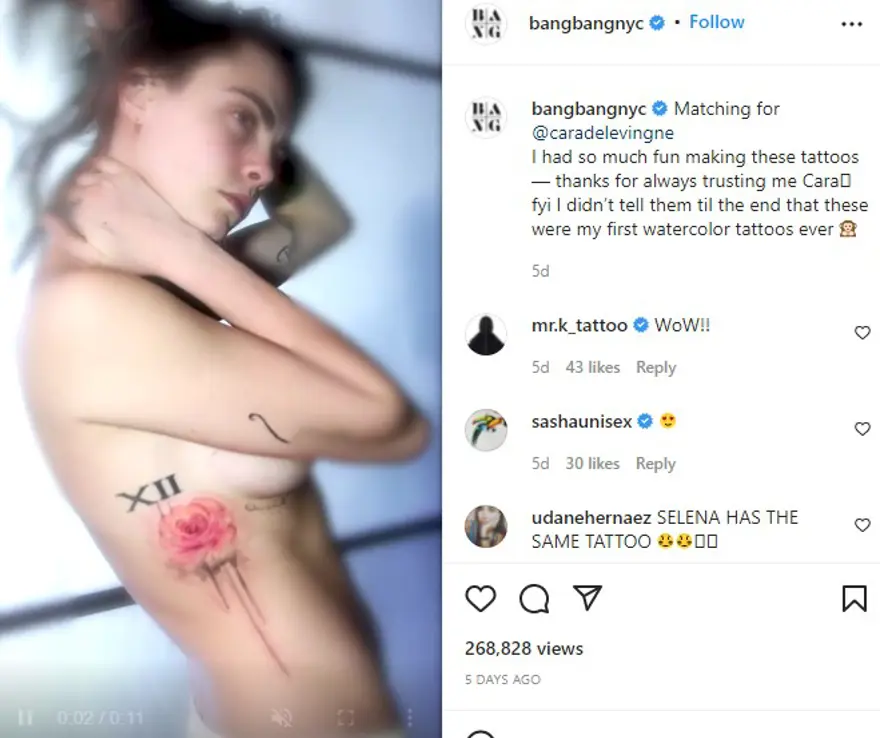The width and height of the screenshot is (880, 738).
Task: Reply to sashaunisex's comment
Action: pyautogui.click(x=656, y=463)
